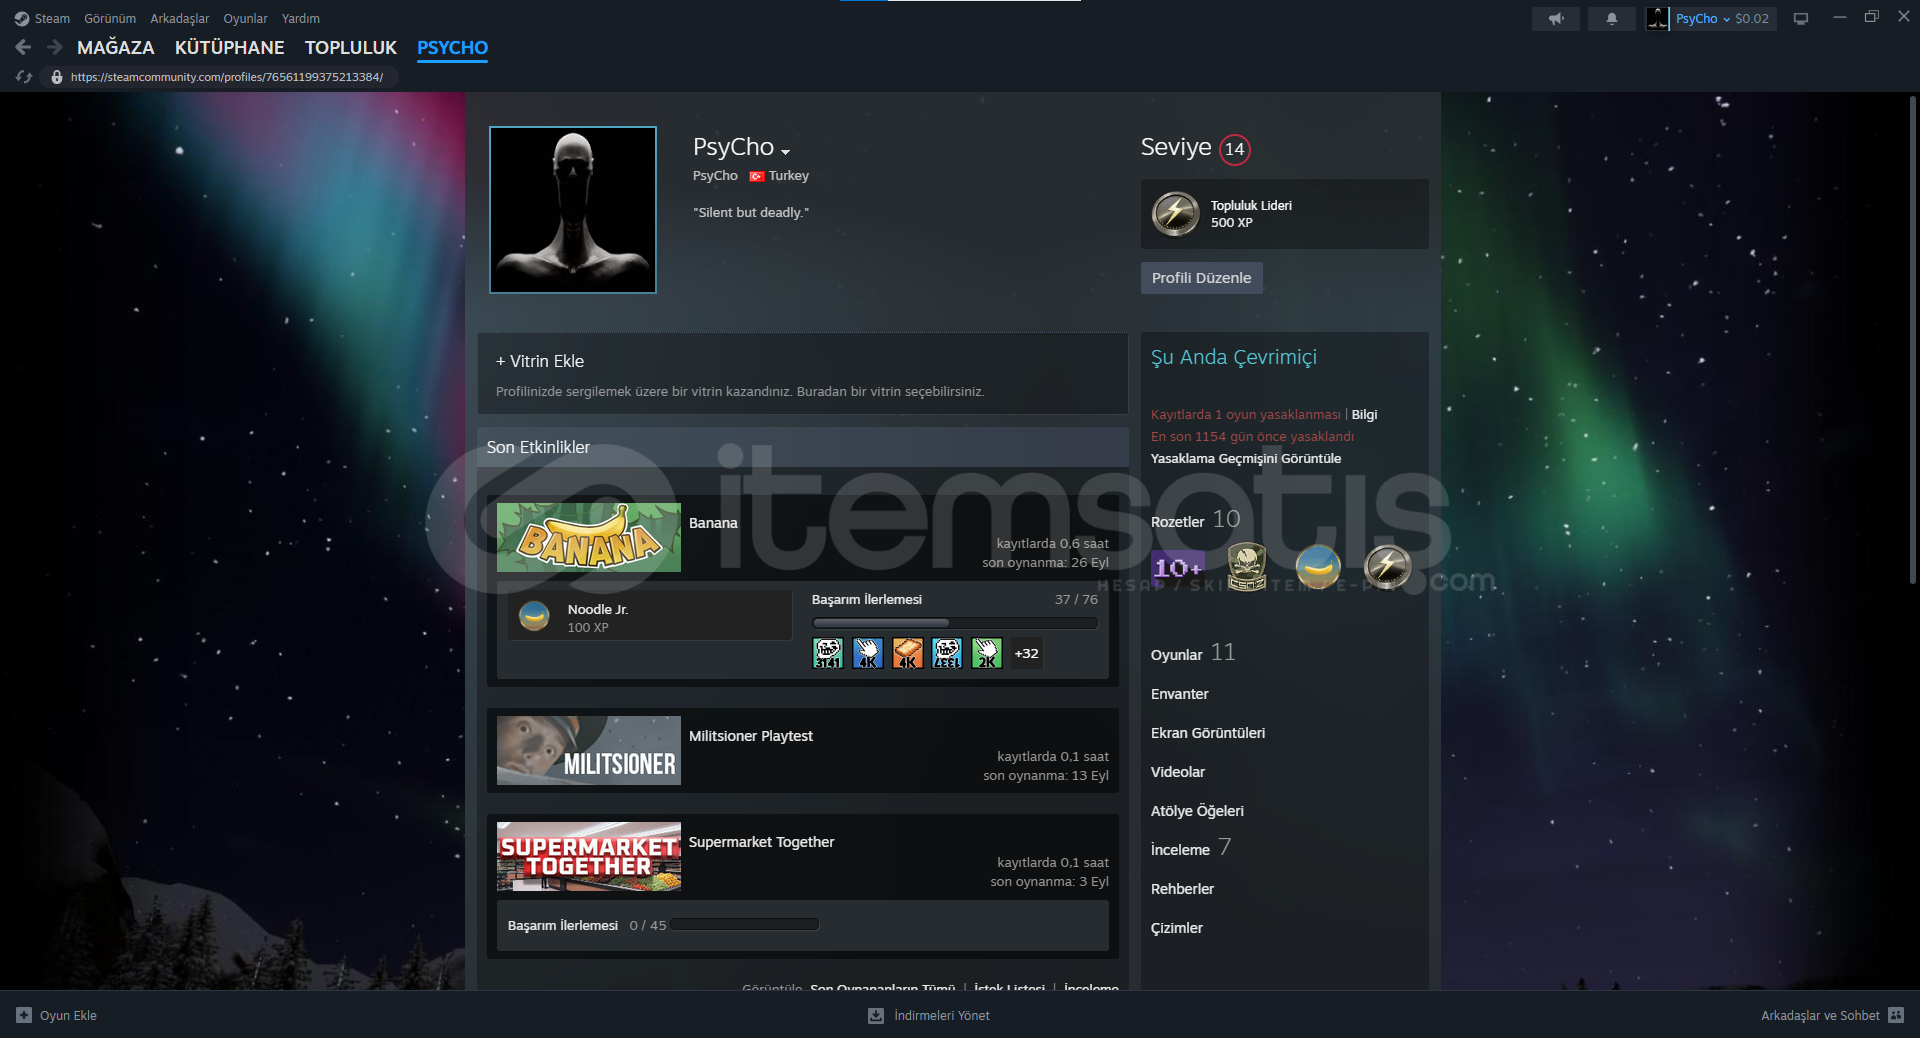The height and width of the screenshot is (1038, 1920).
Task: Open Yasaklama Geçmişini Görüntüle link
Action: [1246, 459]
